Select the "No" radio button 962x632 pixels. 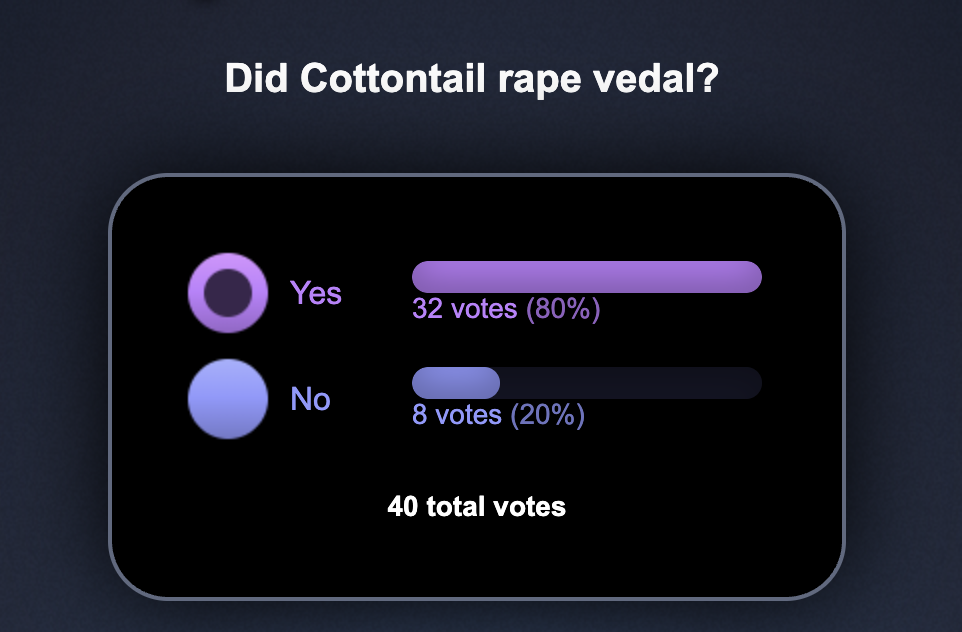pos(228,398)
